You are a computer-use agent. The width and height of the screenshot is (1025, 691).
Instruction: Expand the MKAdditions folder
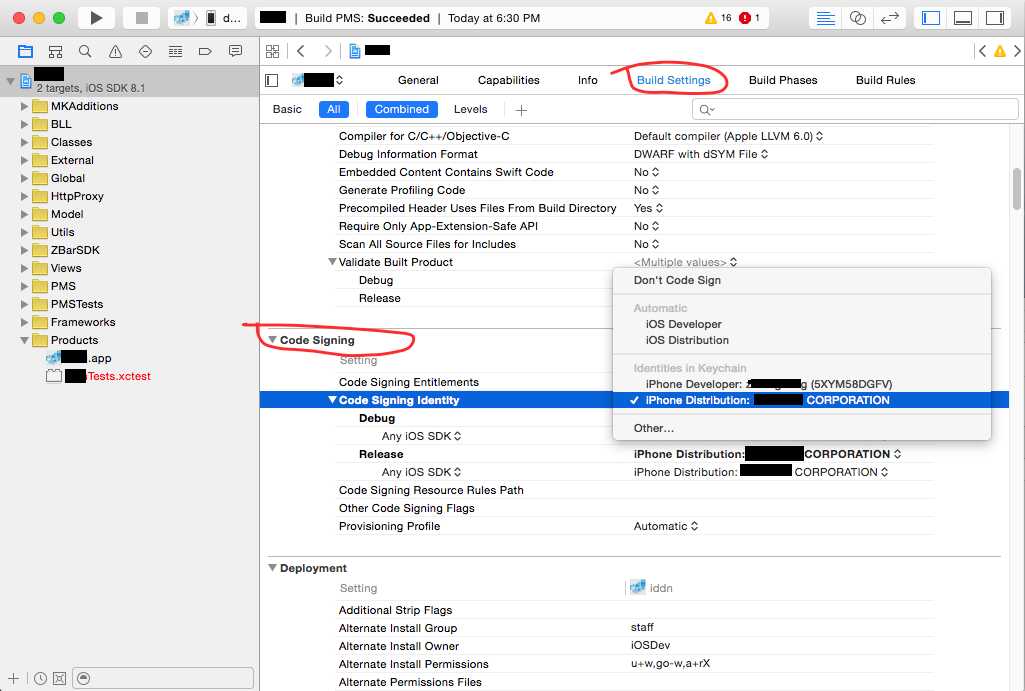[24, 106]
